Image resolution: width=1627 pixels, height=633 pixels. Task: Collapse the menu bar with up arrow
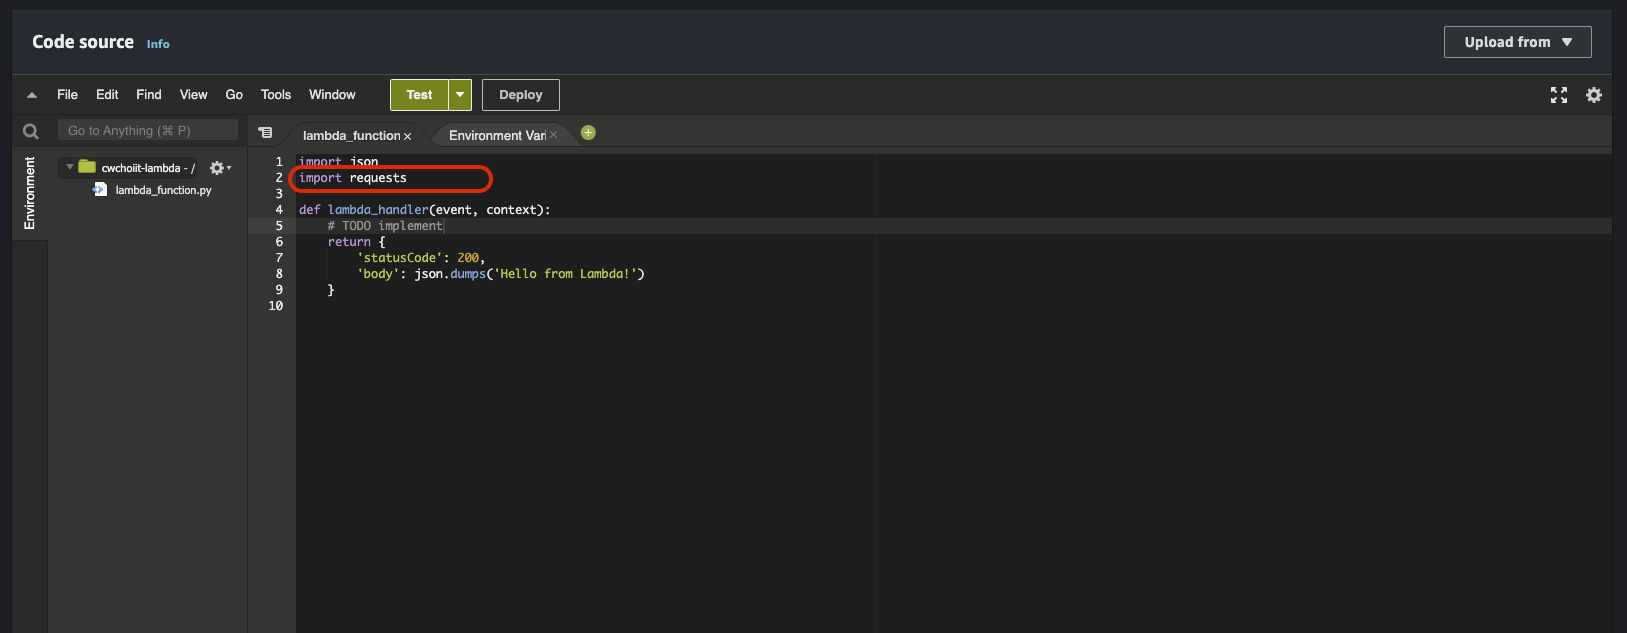point(32,95)
